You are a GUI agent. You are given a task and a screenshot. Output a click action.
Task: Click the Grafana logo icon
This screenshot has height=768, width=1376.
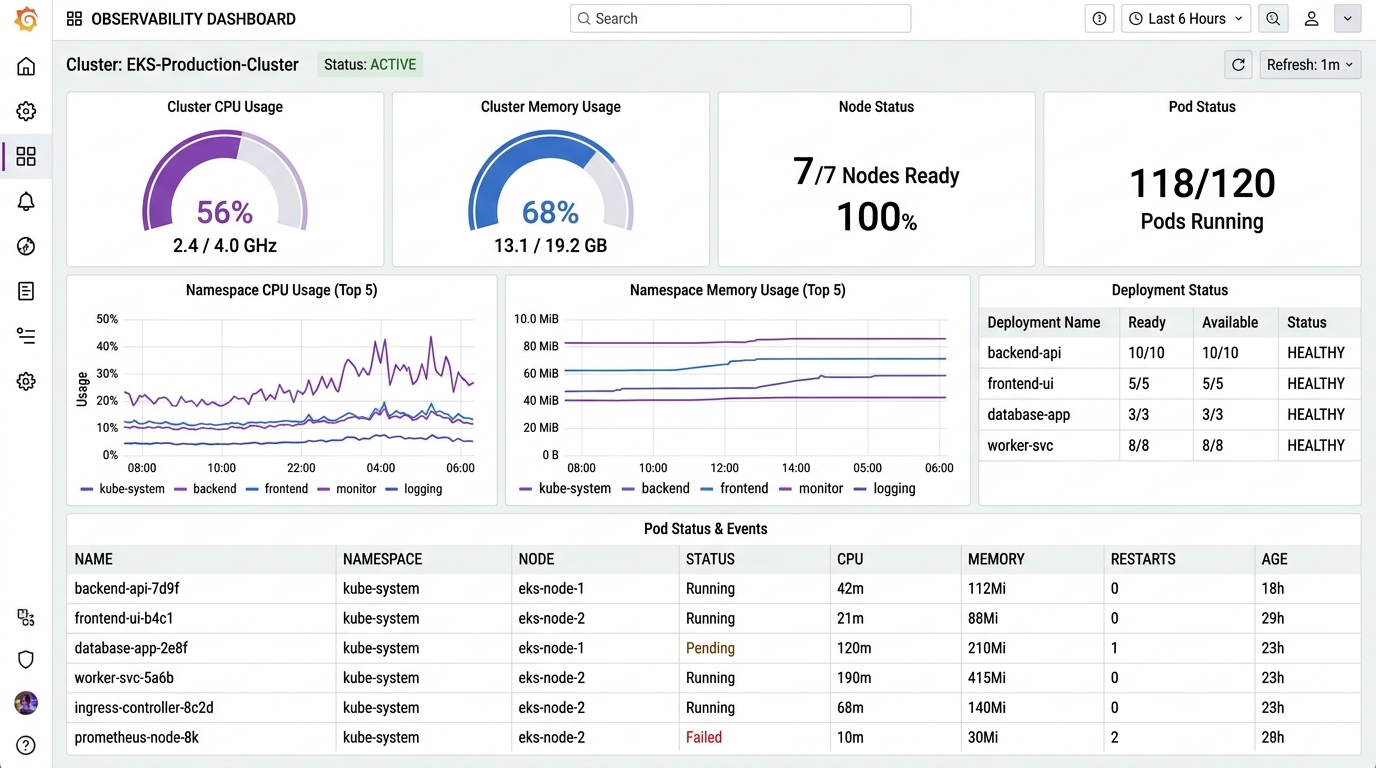coord(26,19)
